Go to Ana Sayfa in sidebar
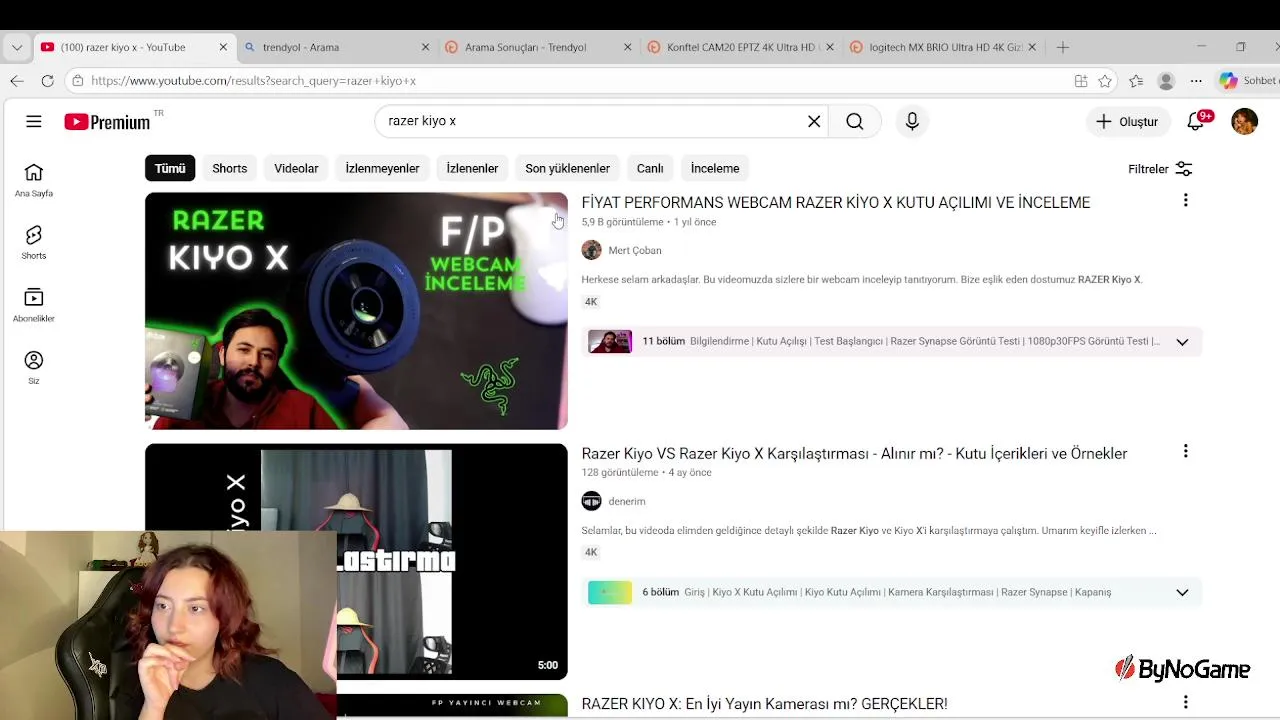Screen dimensions: 1280x720 [x=34, y=180]
